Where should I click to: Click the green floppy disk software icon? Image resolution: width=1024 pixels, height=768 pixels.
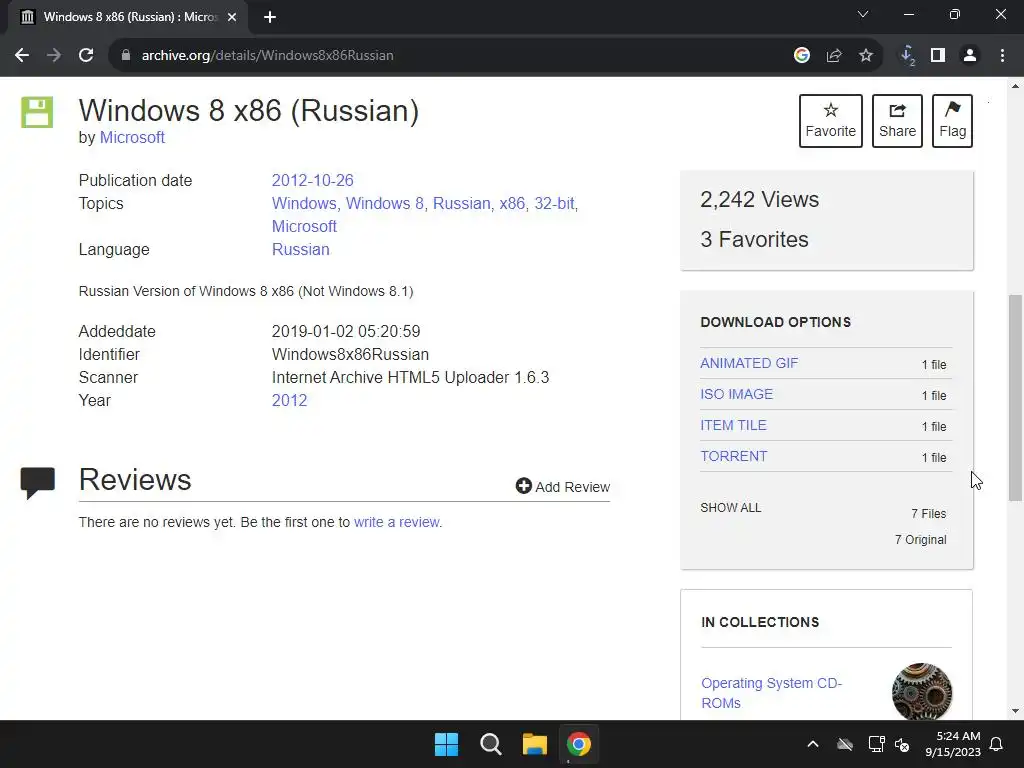[x=37, y=112]
